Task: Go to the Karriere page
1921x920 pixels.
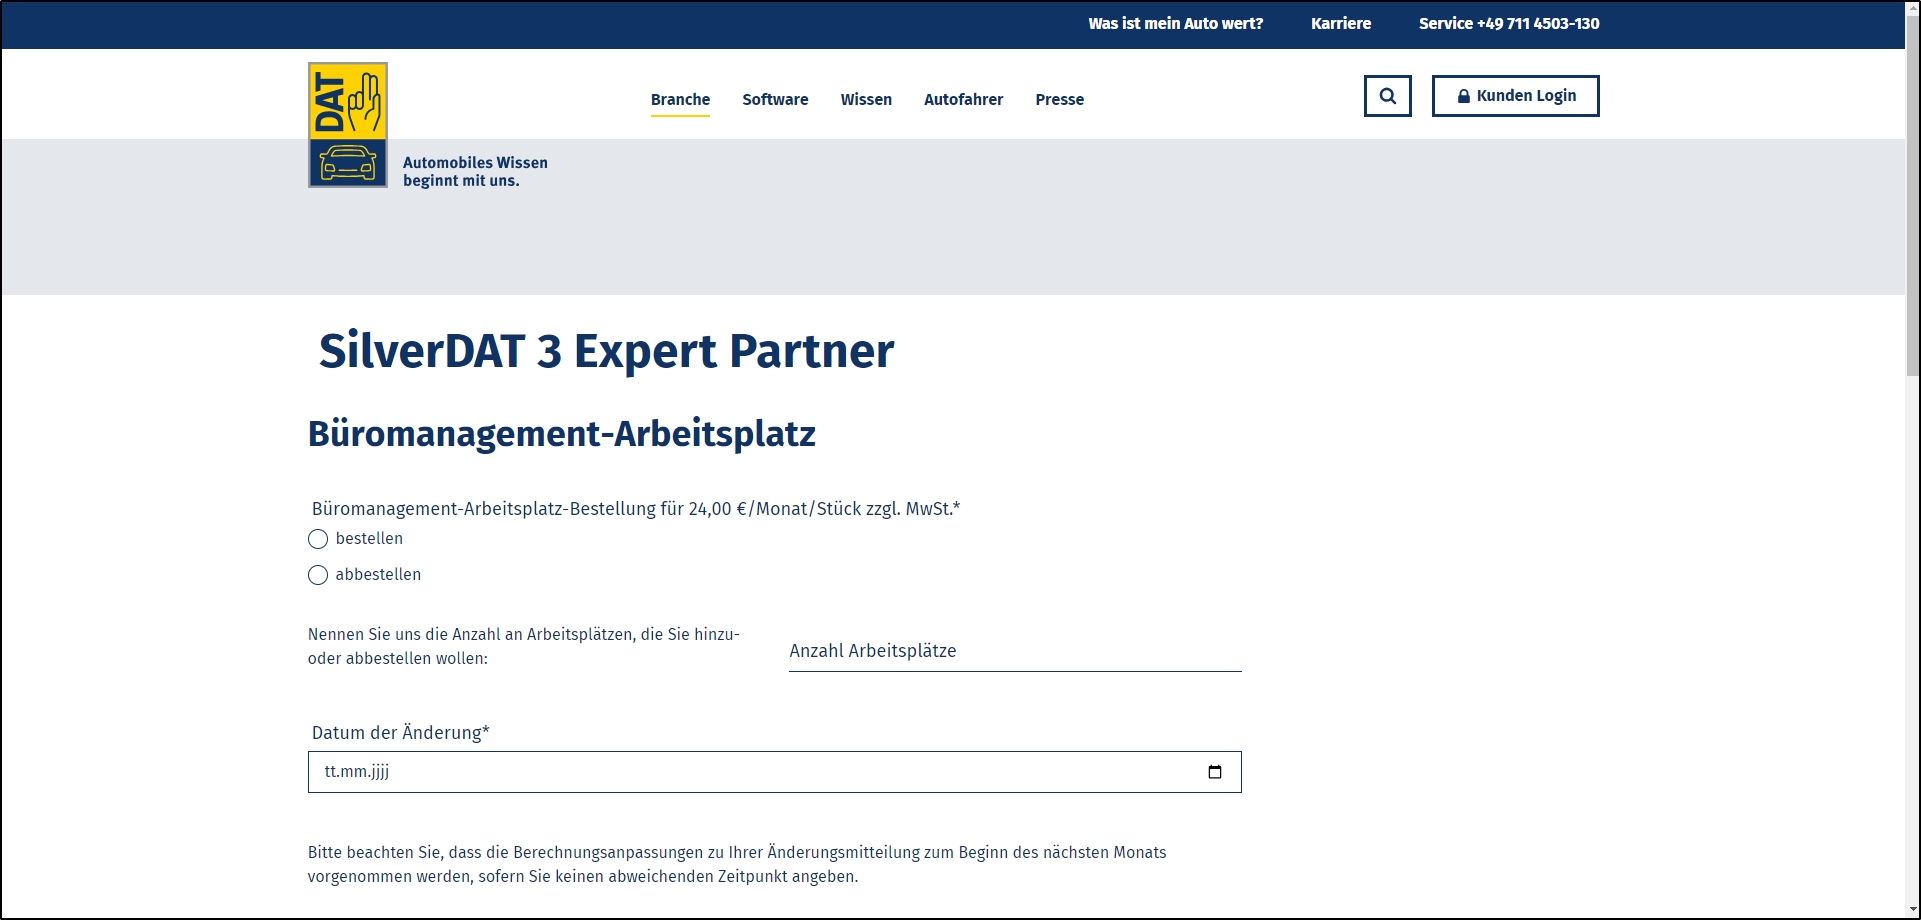Action: (1341, 23)
